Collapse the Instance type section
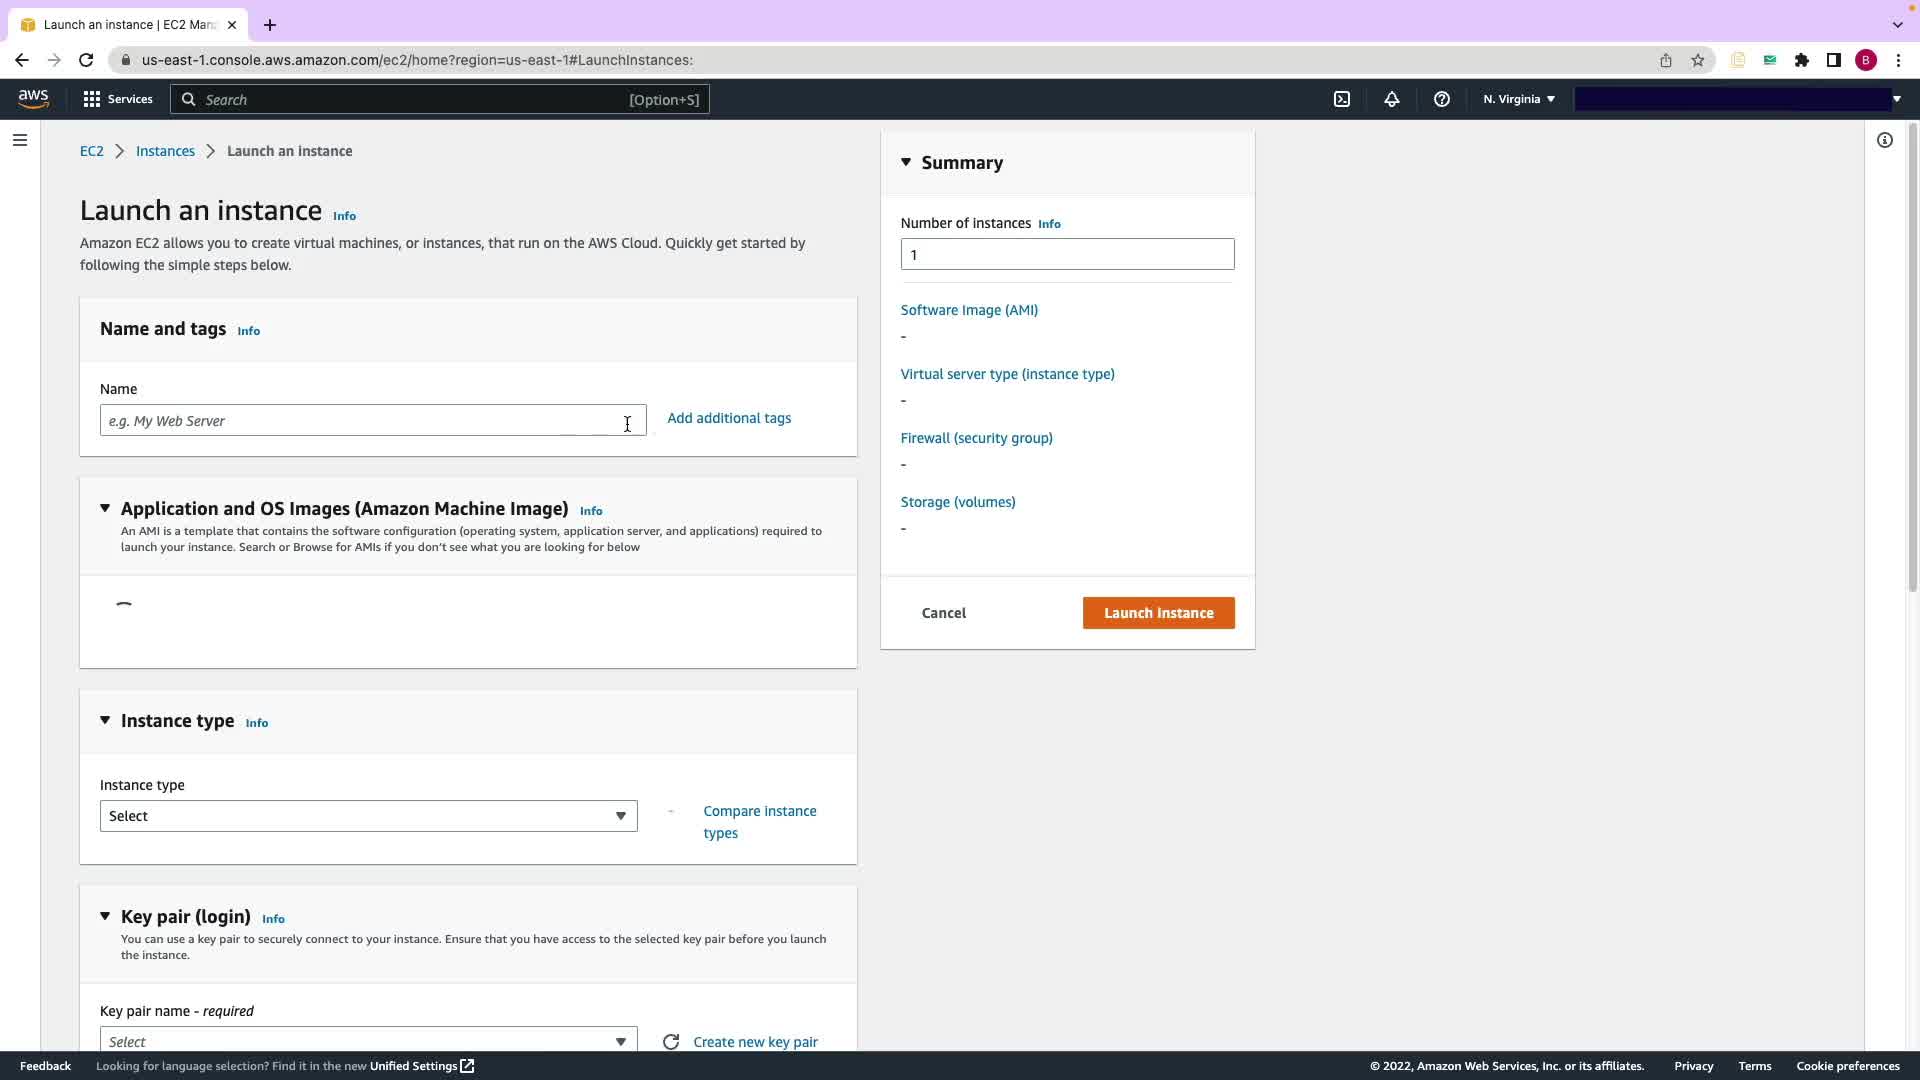The height and width of the screenshot is (1080, 1920). point(105,720)
